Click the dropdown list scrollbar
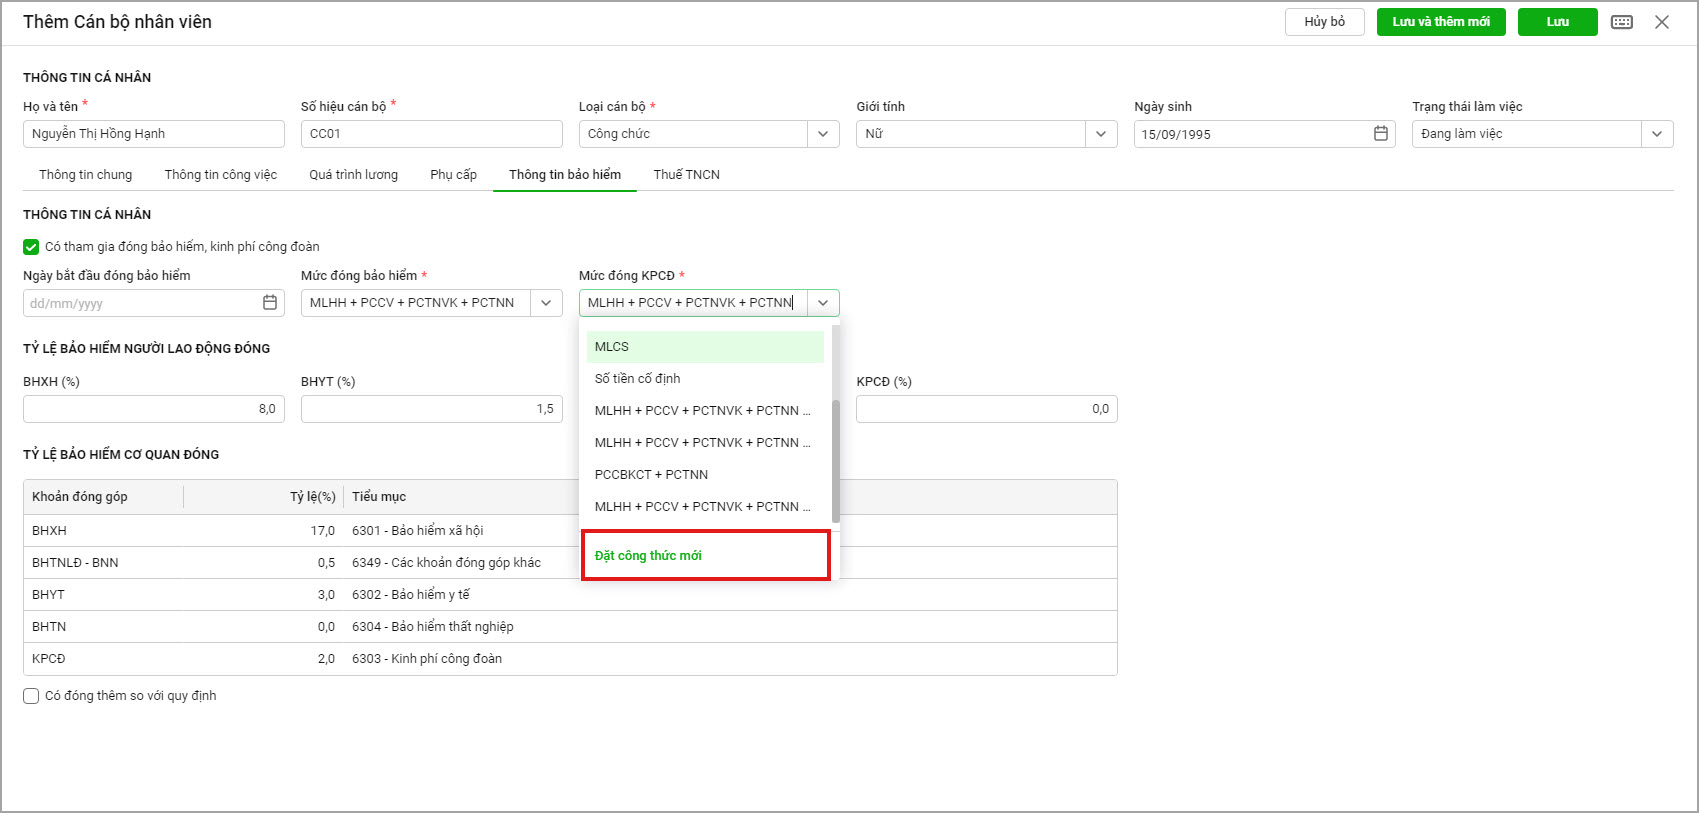The image size is (1699, 813). [835, 460]
